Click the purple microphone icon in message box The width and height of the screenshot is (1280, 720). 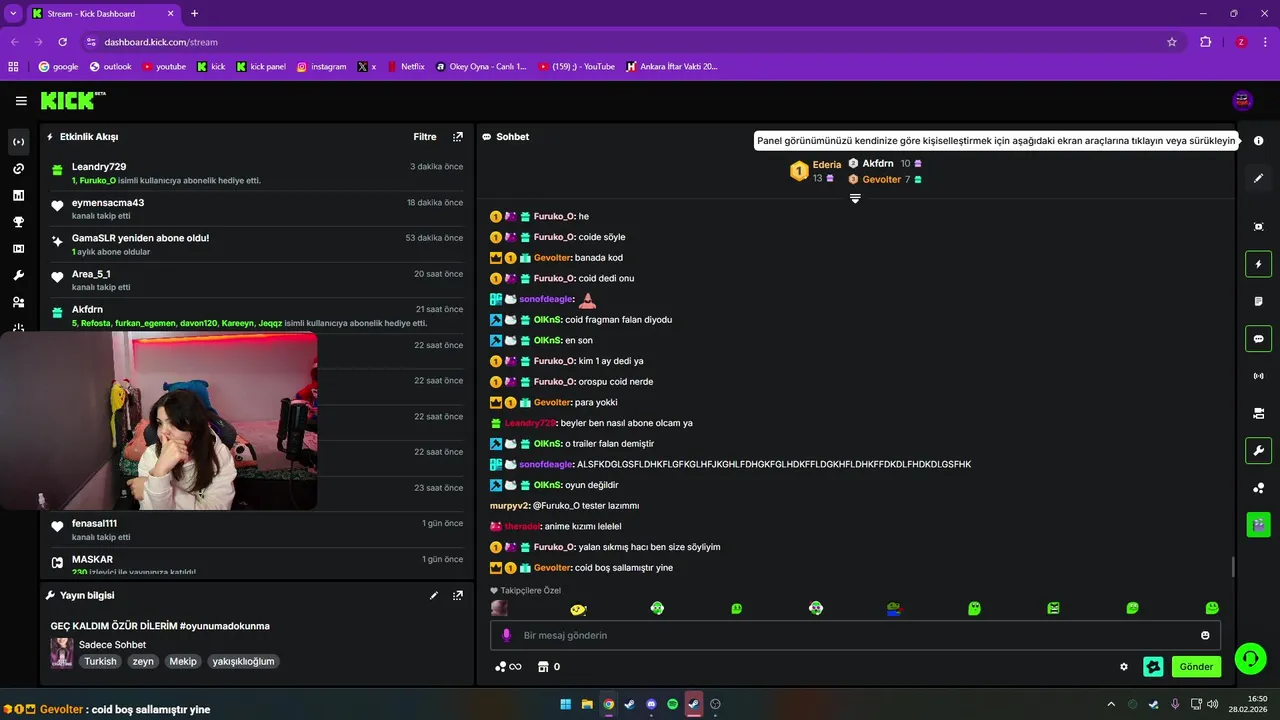coord(506,635)
